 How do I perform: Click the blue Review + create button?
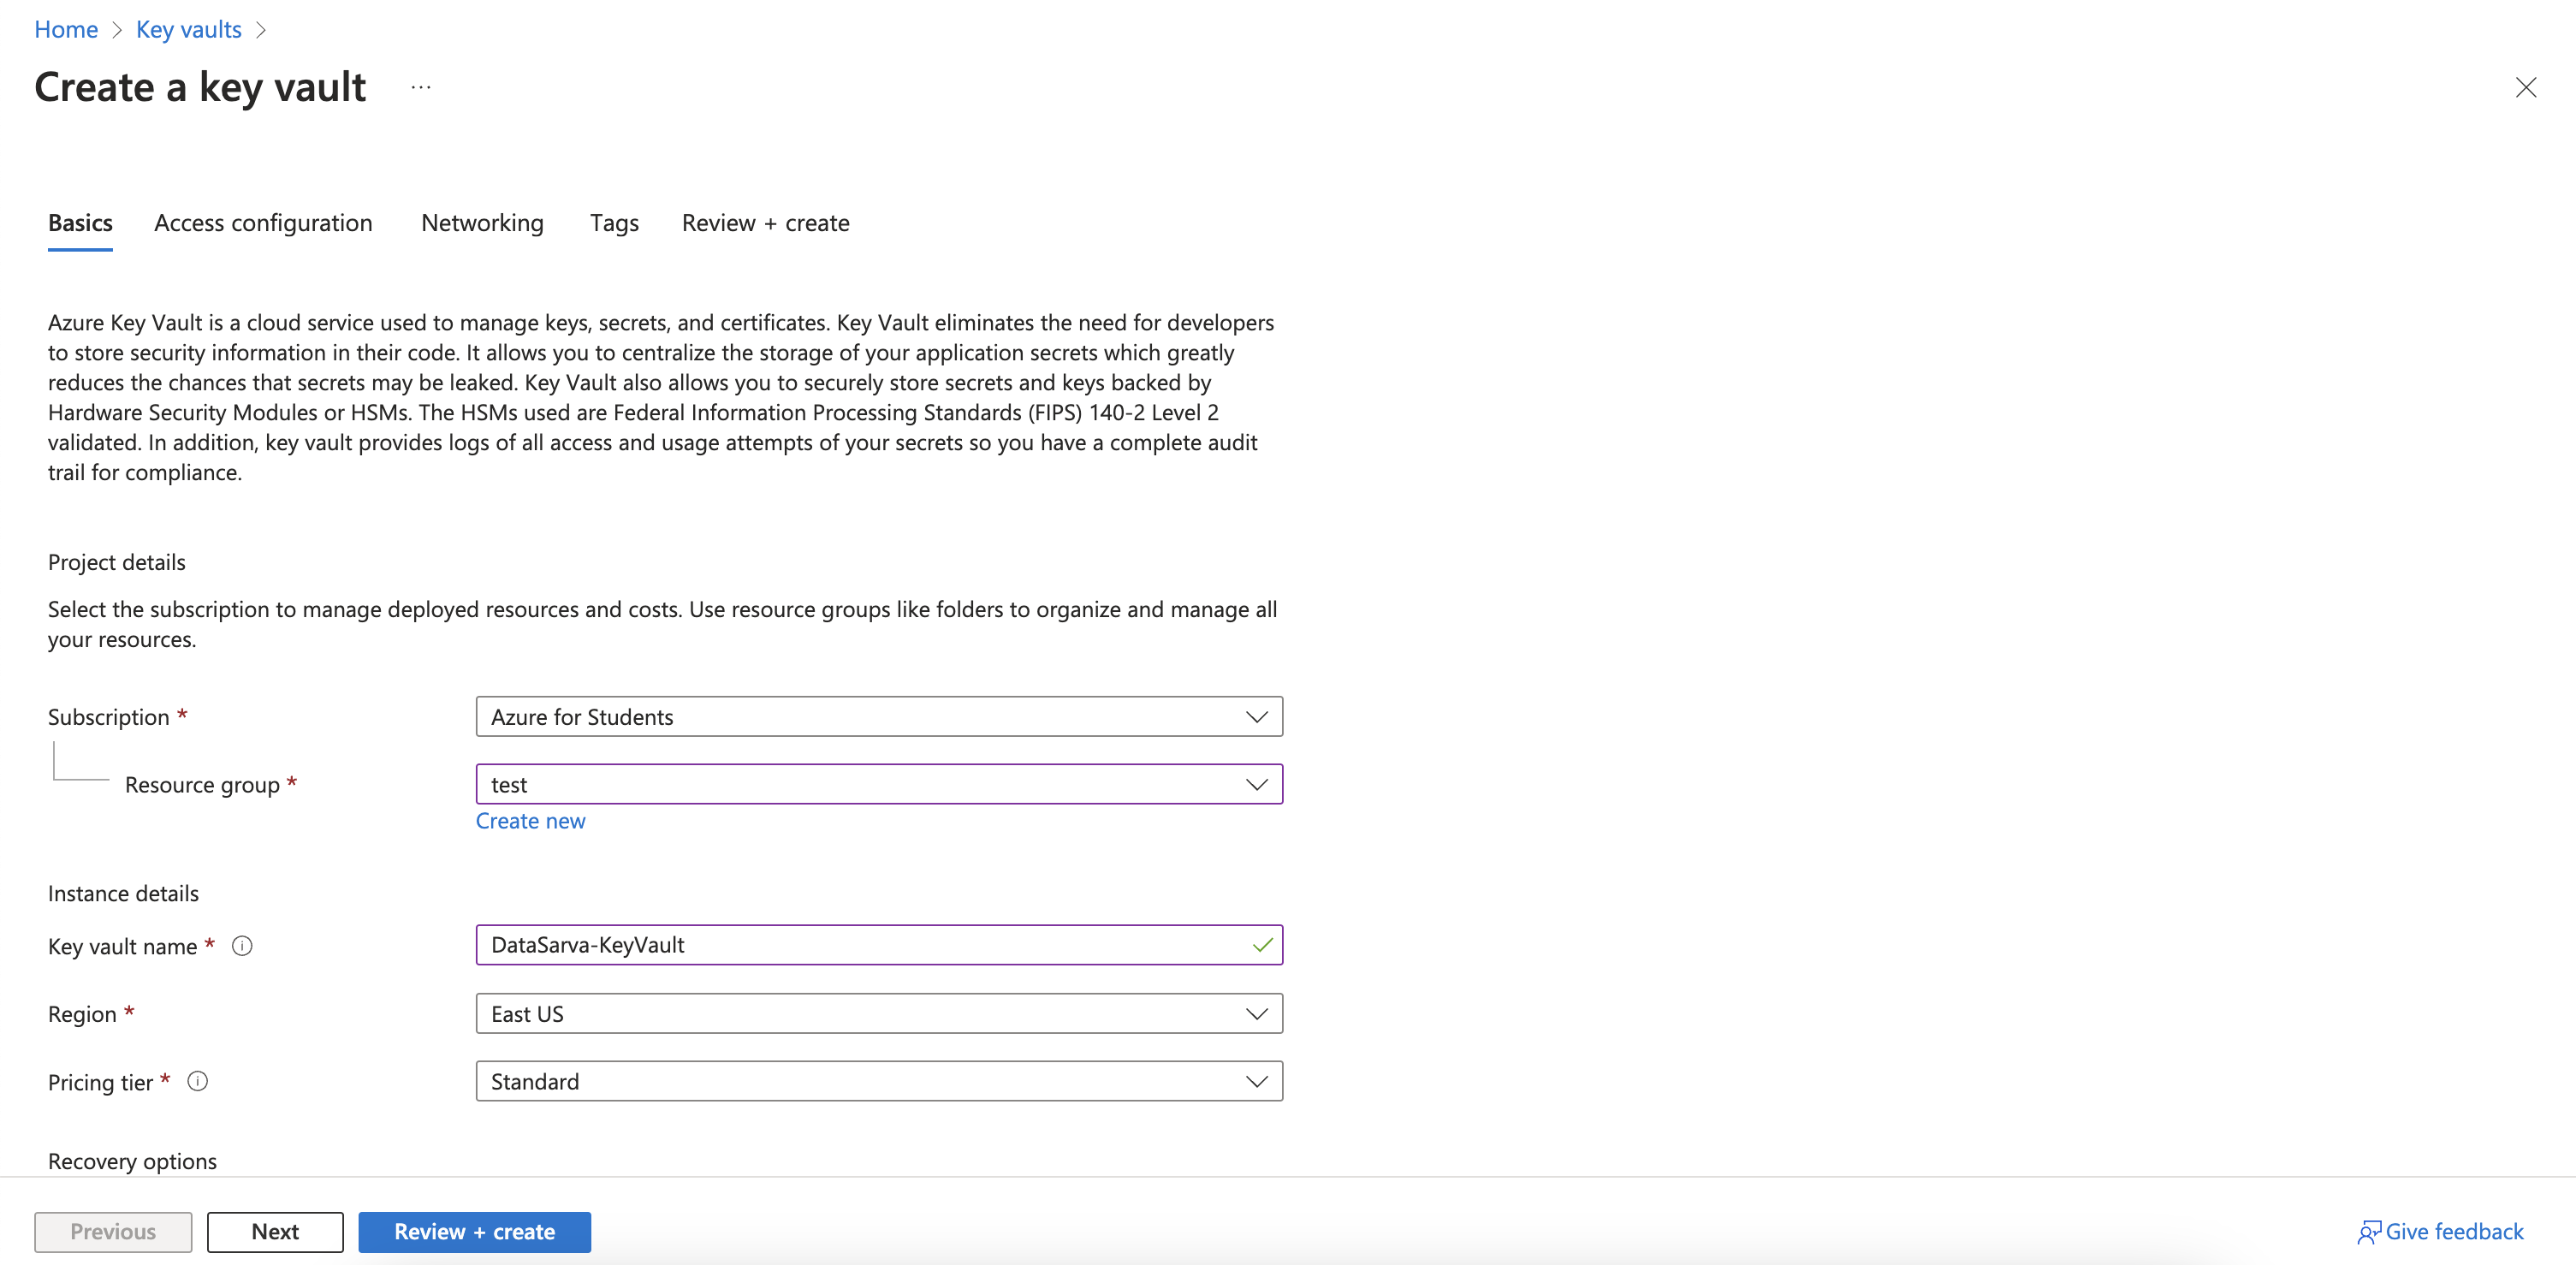click(x=474, y=1232)
